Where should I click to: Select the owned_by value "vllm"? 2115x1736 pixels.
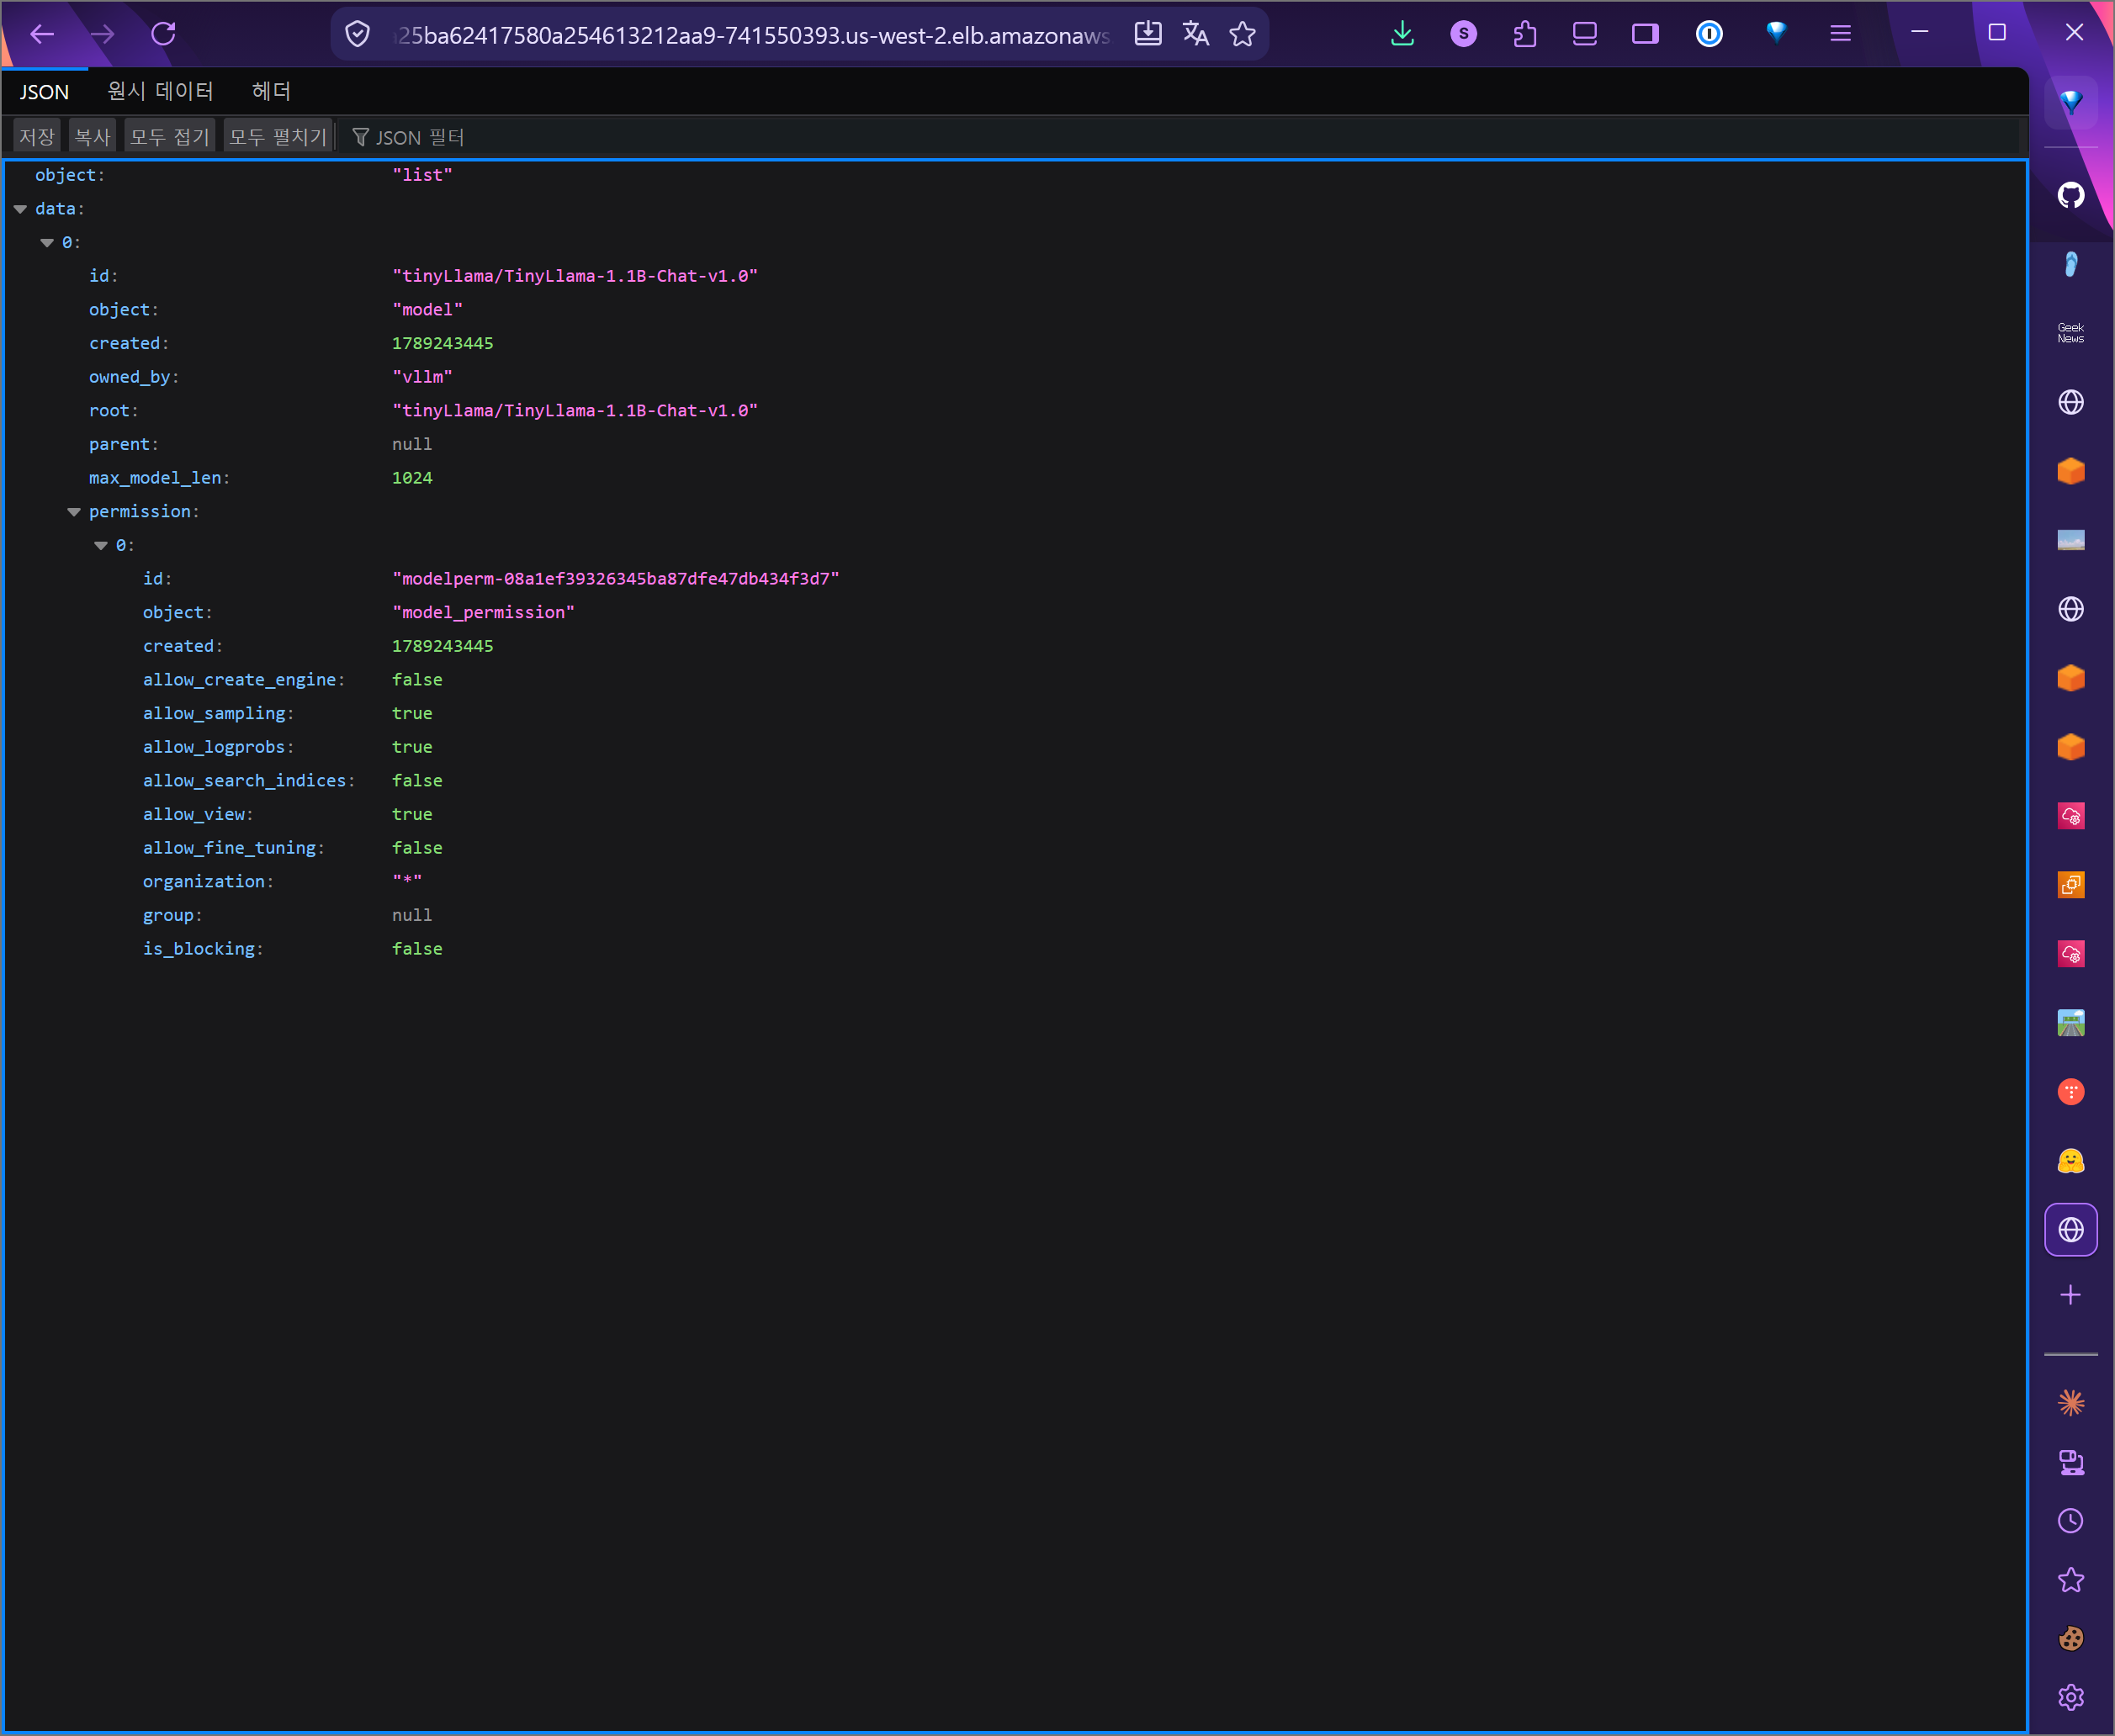click(422, 377)
